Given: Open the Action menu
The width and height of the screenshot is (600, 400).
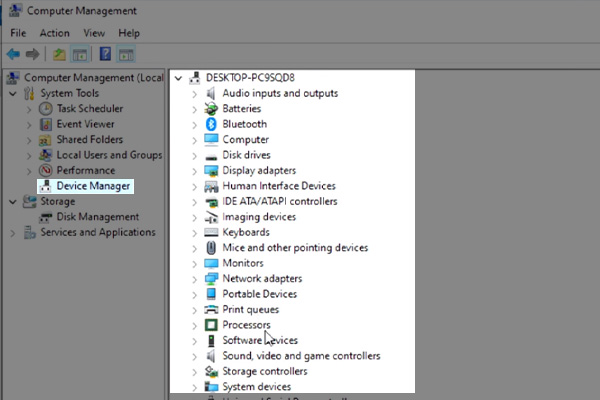Looking at the screenshot, I should tap(55, 33).
